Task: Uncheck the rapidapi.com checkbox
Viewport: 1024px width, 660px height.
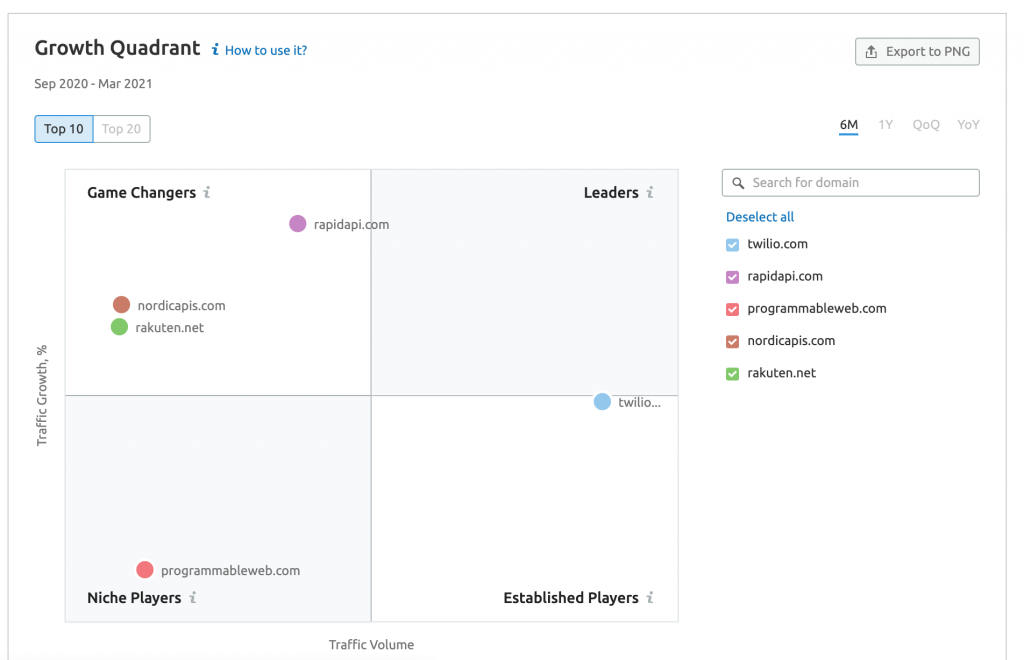Action: (733, 277)
